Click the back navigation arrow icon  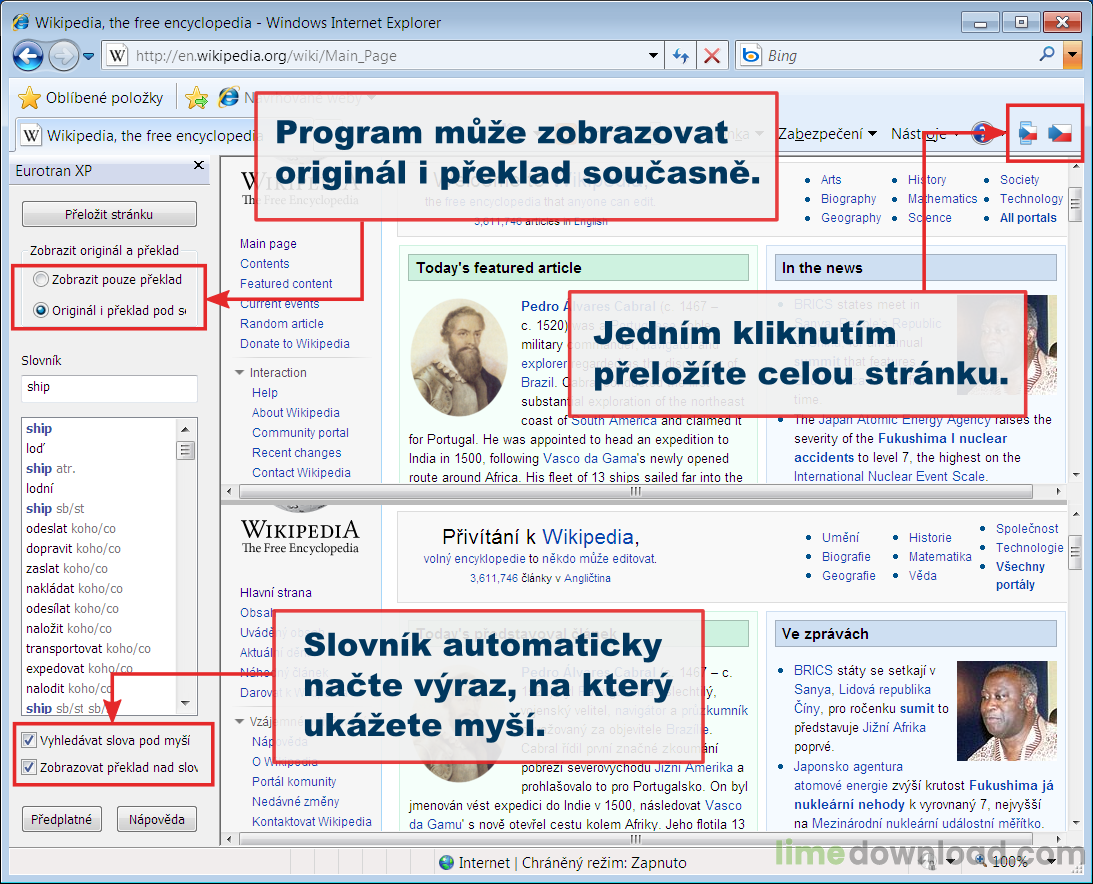pyautogui.click(x=27, y=56)
